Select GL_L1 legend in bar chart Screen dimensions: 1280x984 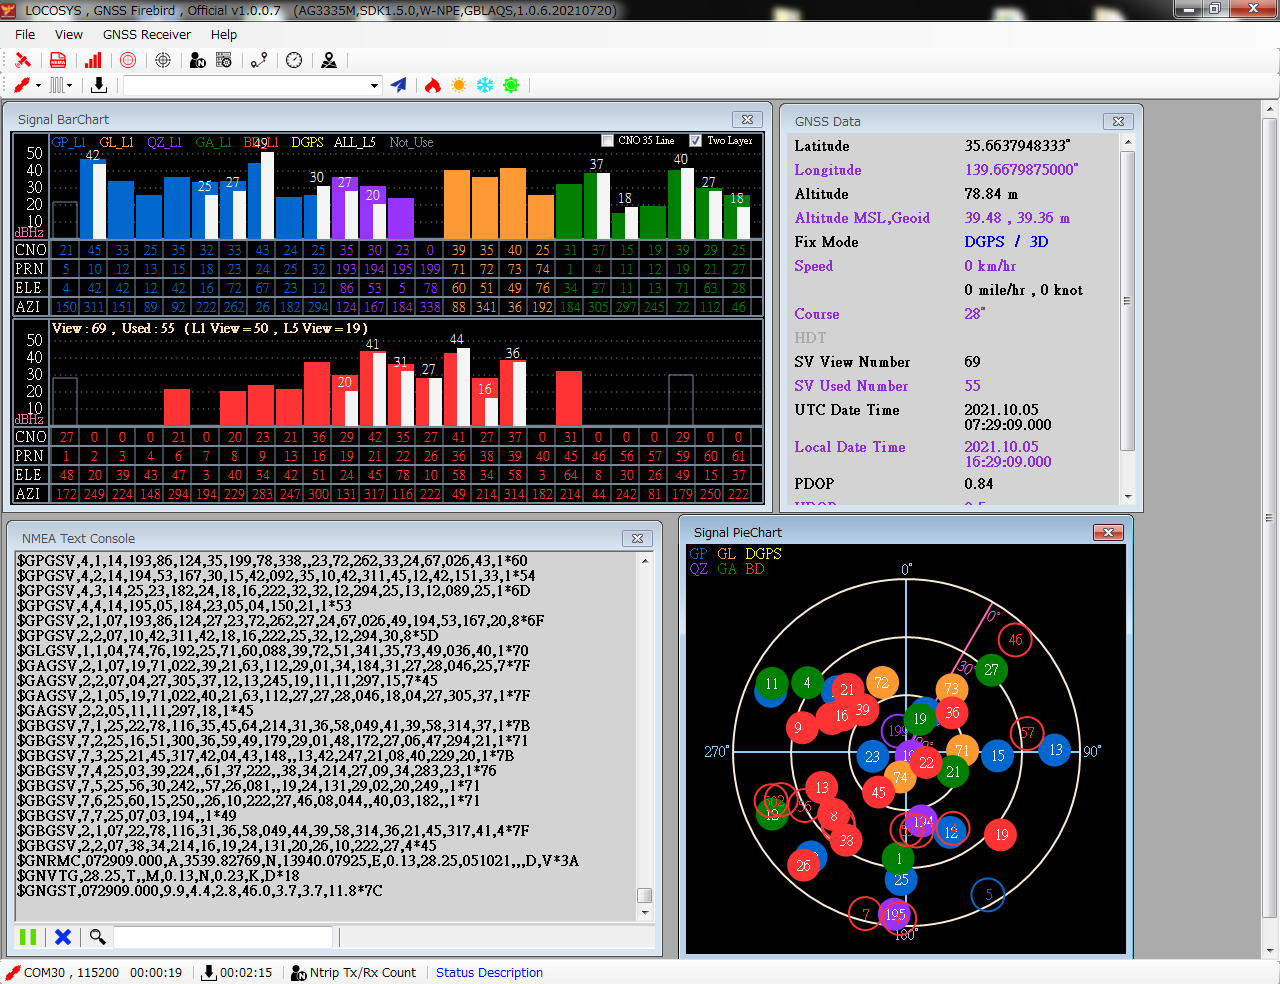117,142
